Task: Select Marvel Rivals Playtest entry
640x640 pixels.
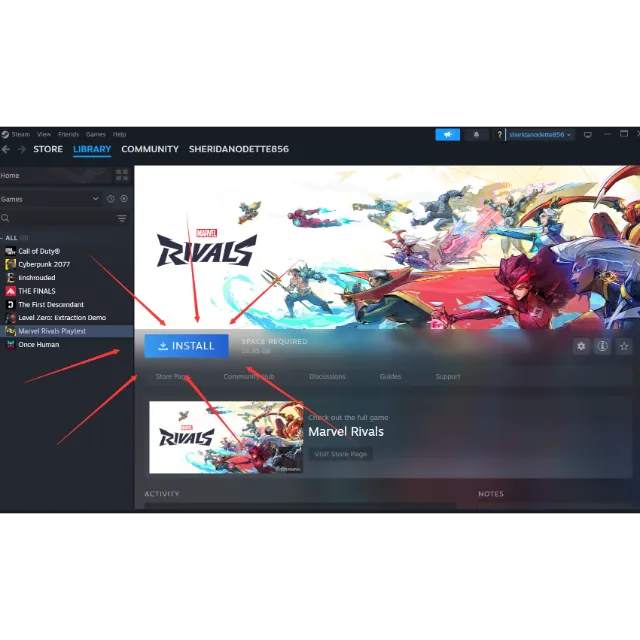Action: (x=67, y=331)
